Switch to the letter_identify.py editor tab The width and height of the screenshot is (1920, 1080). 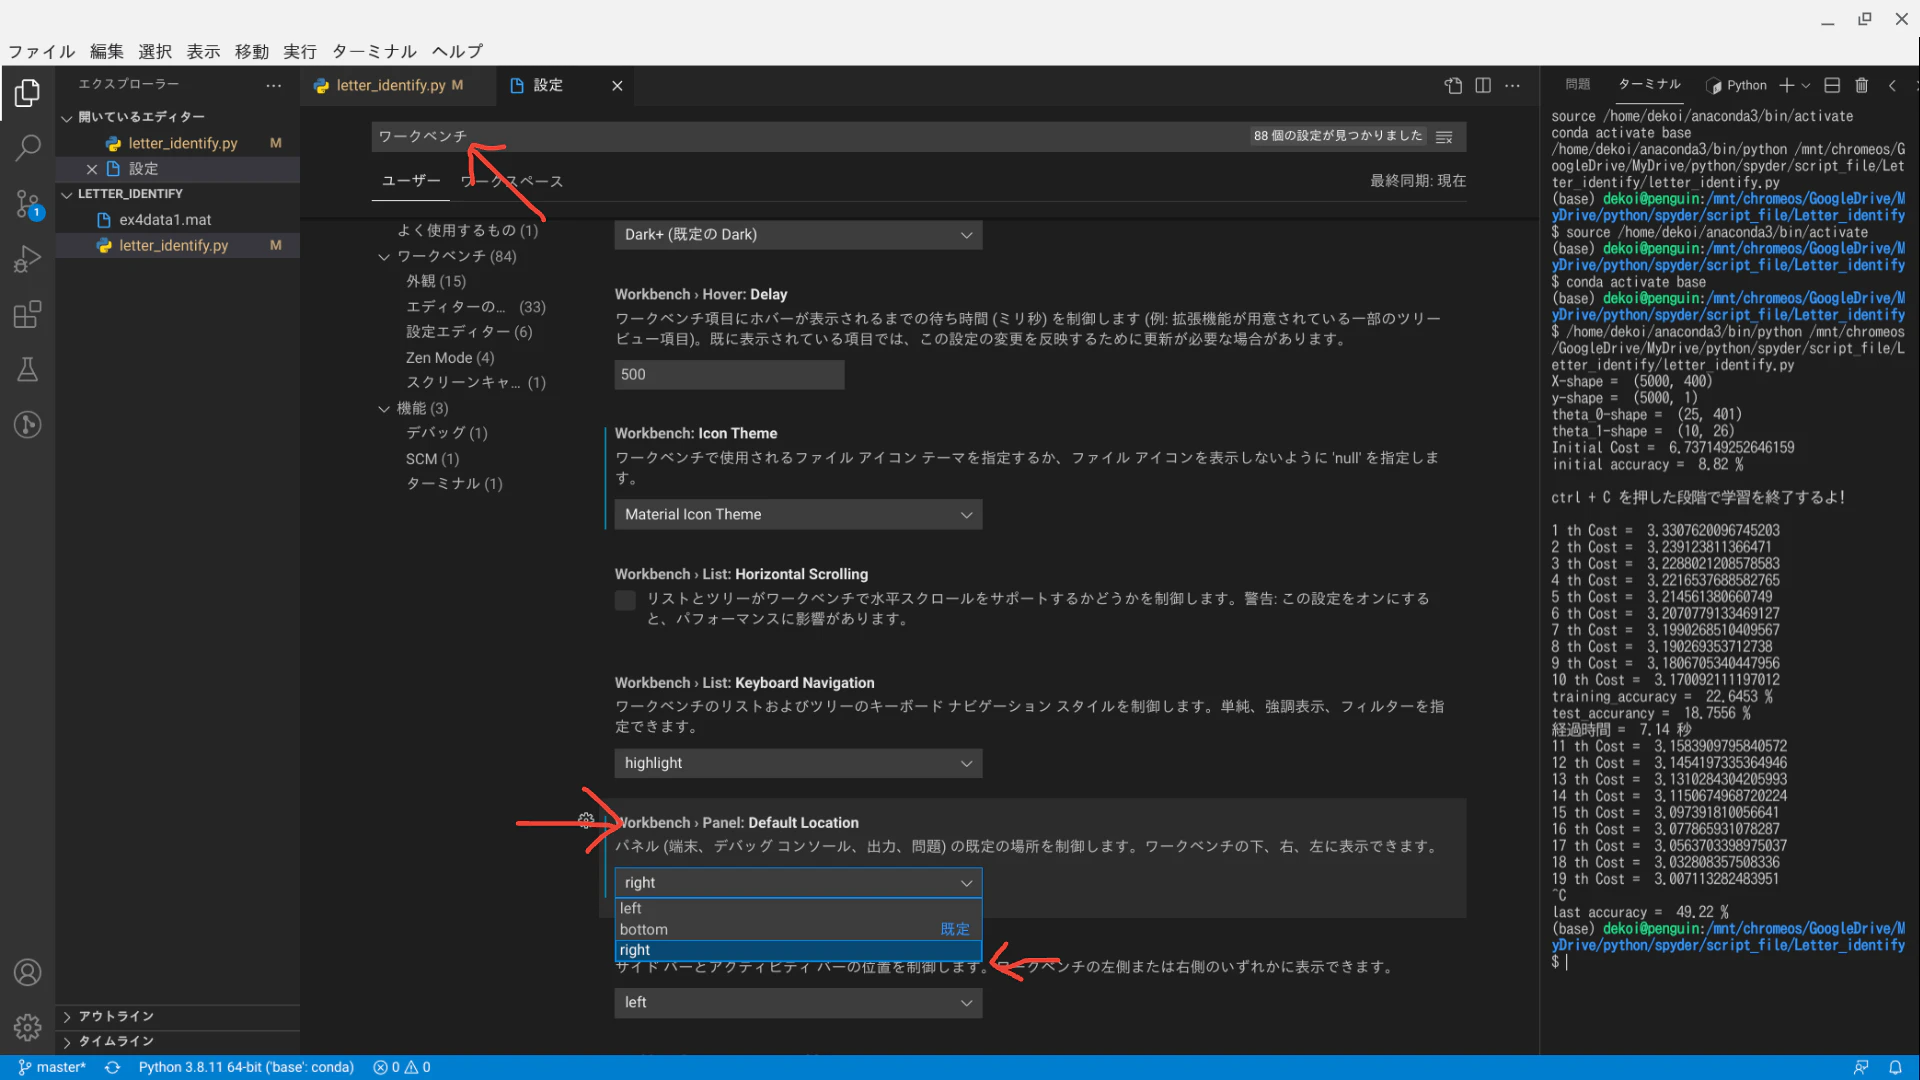click(x=390, y=85)
